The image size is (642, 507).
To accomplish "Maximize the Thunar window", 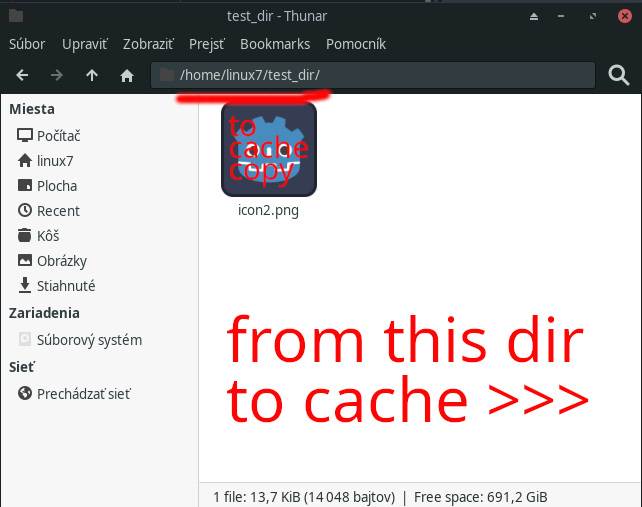I will tap(593, 16).
